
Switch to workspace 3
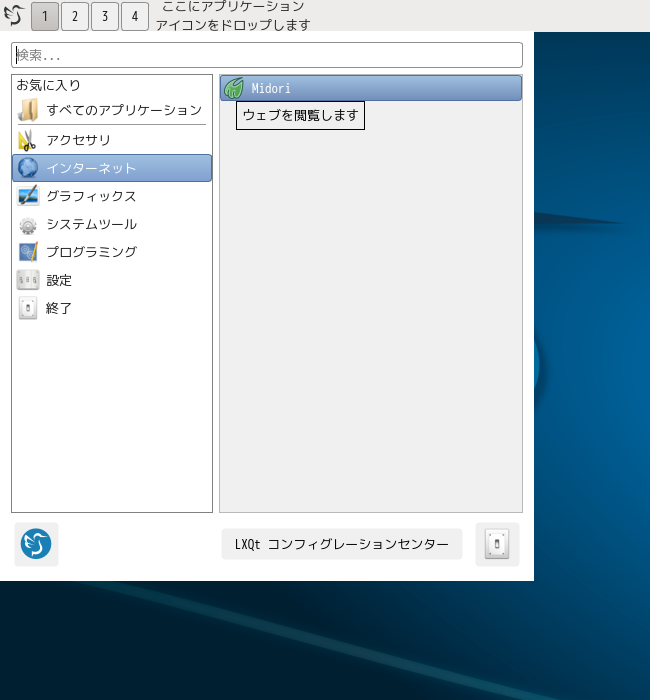[105, 16]
